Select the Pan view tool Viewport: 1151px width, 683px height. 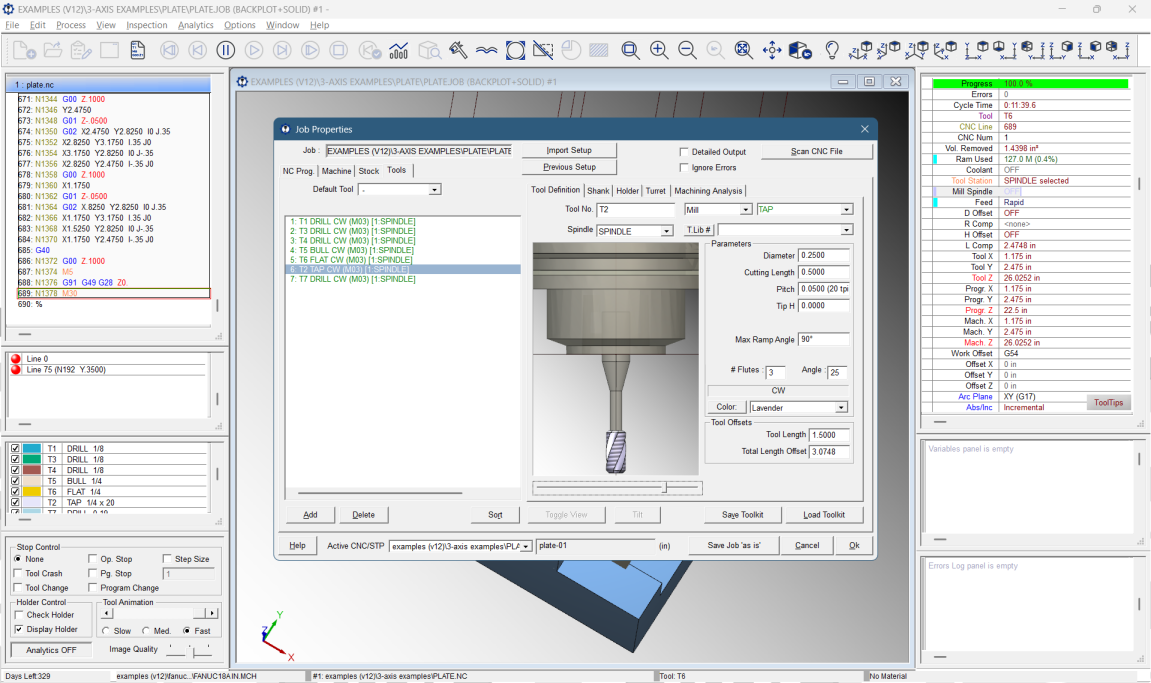pyautogui.click(x=773, y=48)
